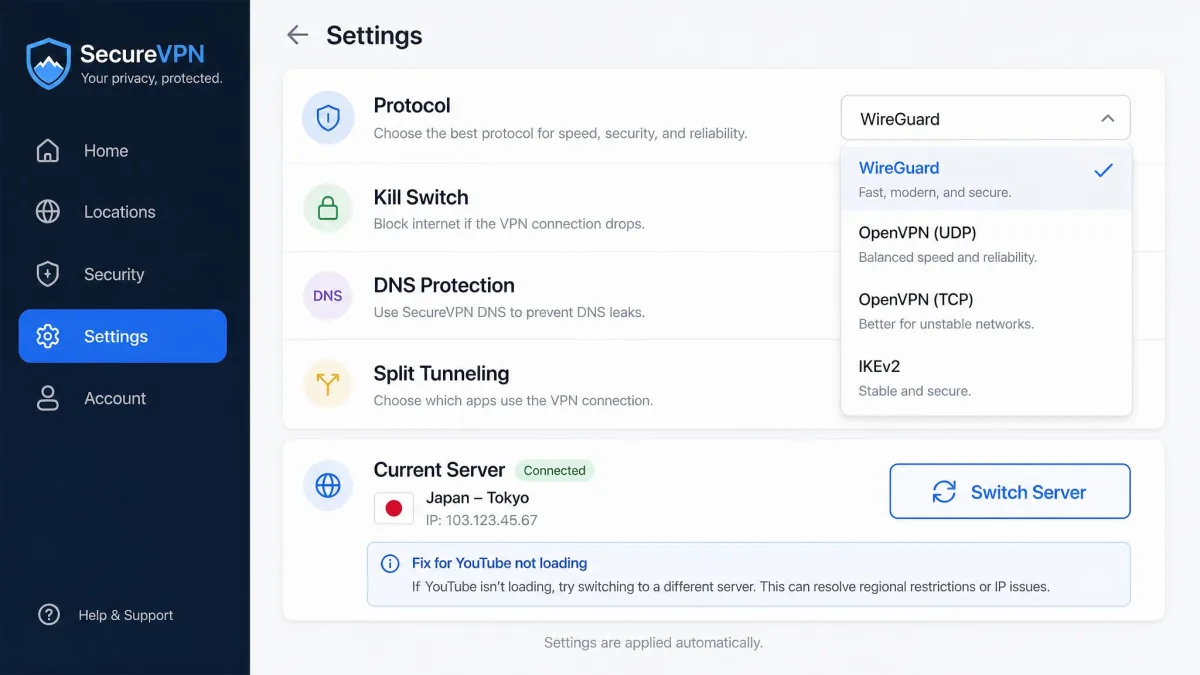This screenshot has height=675, width=1200.
Task: Click 'Choose which apps use the VPN connection.'
Action: coord(513,400)
